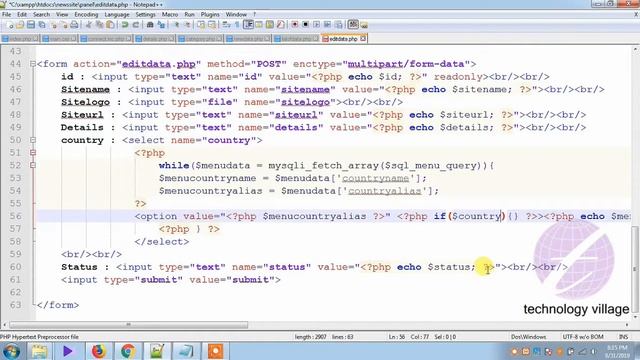
Task: Click the Print toolbar icon
Action: tap(74, 25)
